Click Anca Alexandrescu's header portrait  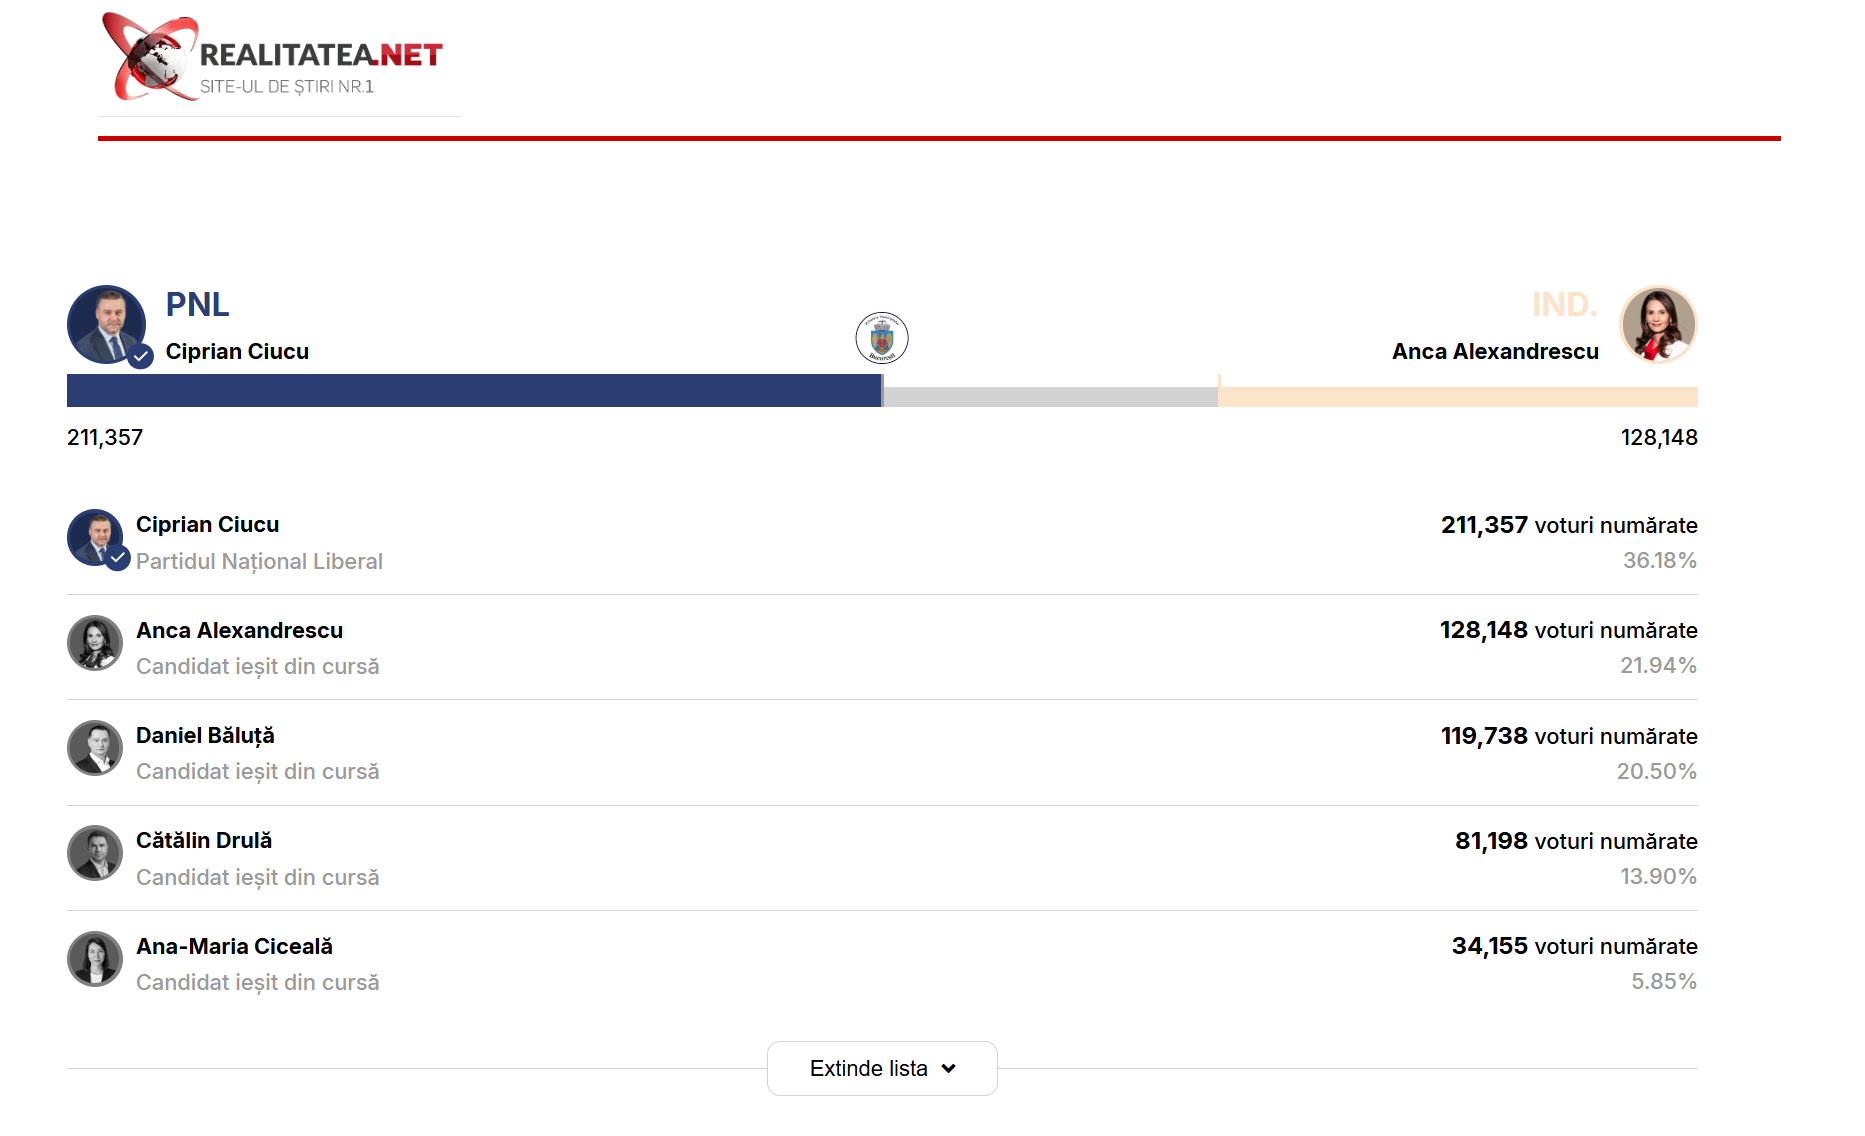click(1658, 324)
